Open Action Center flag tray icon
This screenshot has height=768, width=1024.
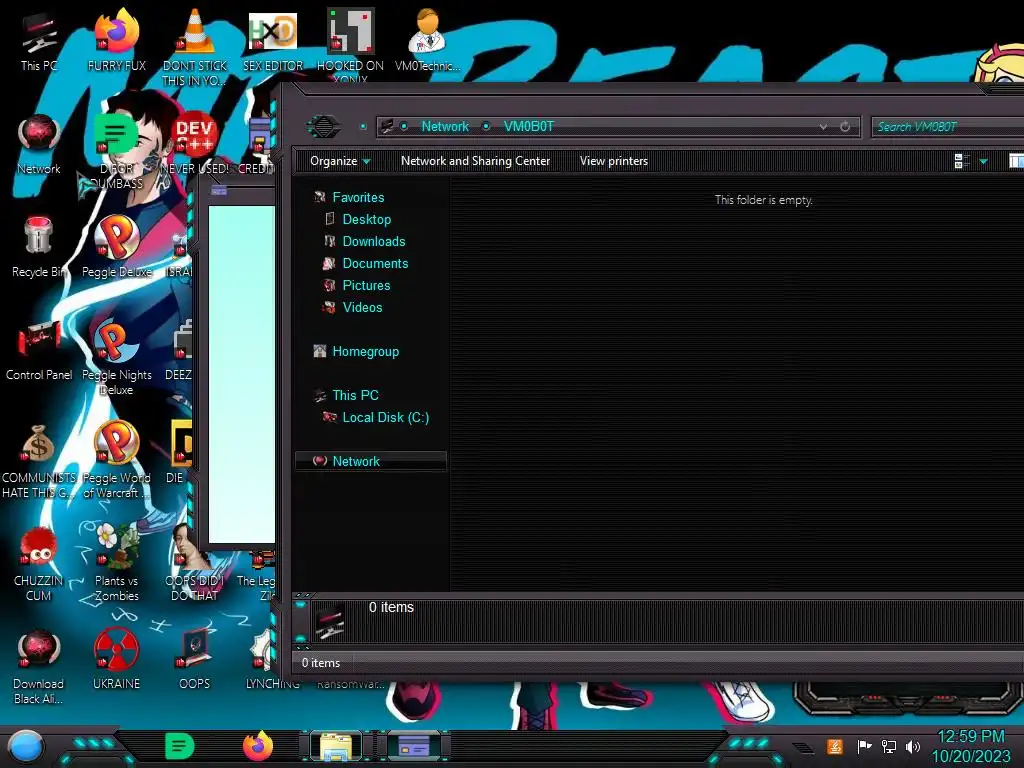point(864,746)
